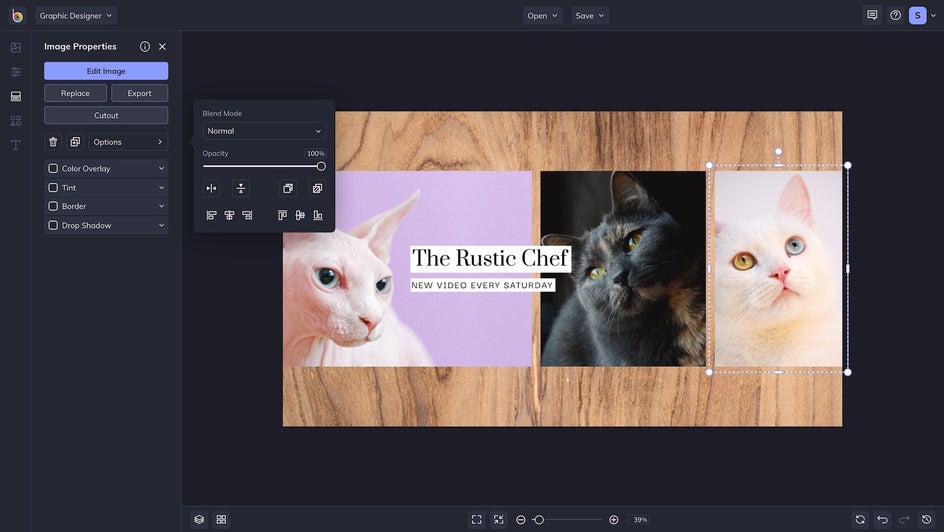
Task: Click the fit to screen icon
Action: pos(476,519)
